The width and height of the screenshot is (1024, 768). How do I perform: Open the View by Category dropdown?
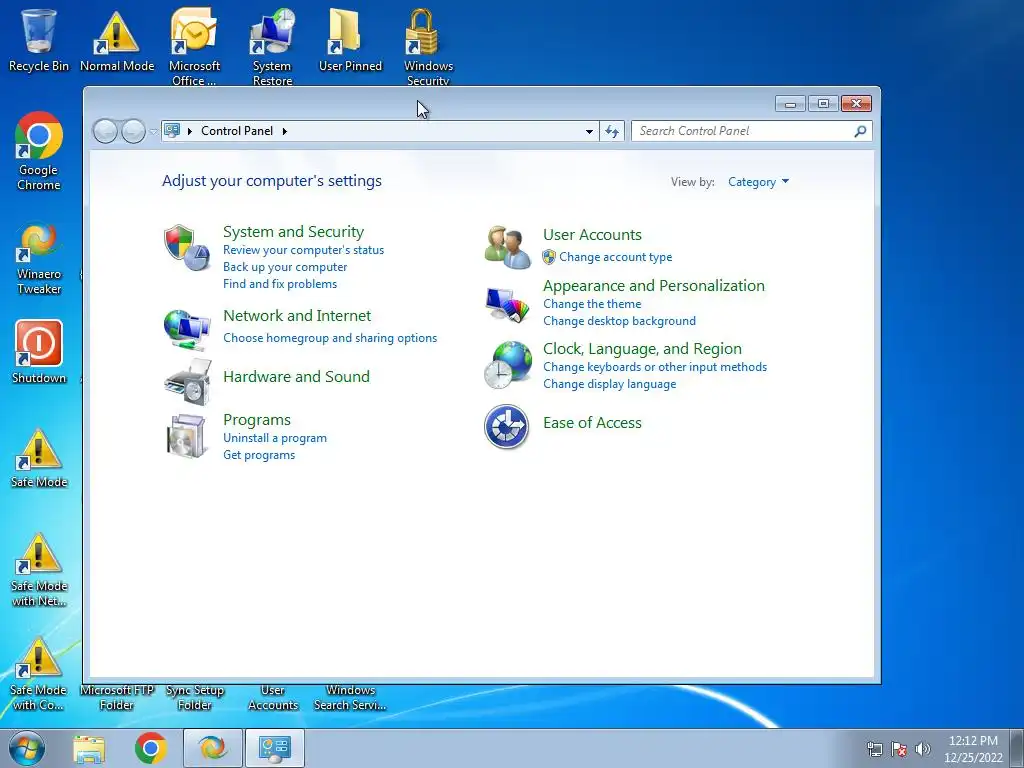(758, 182)
